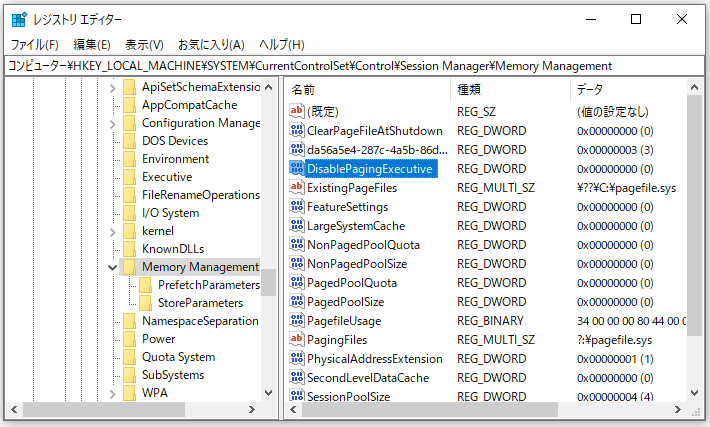Click values pane horizontal scroll right arrow
Screen dimensions: 710x427
point(678,409)
